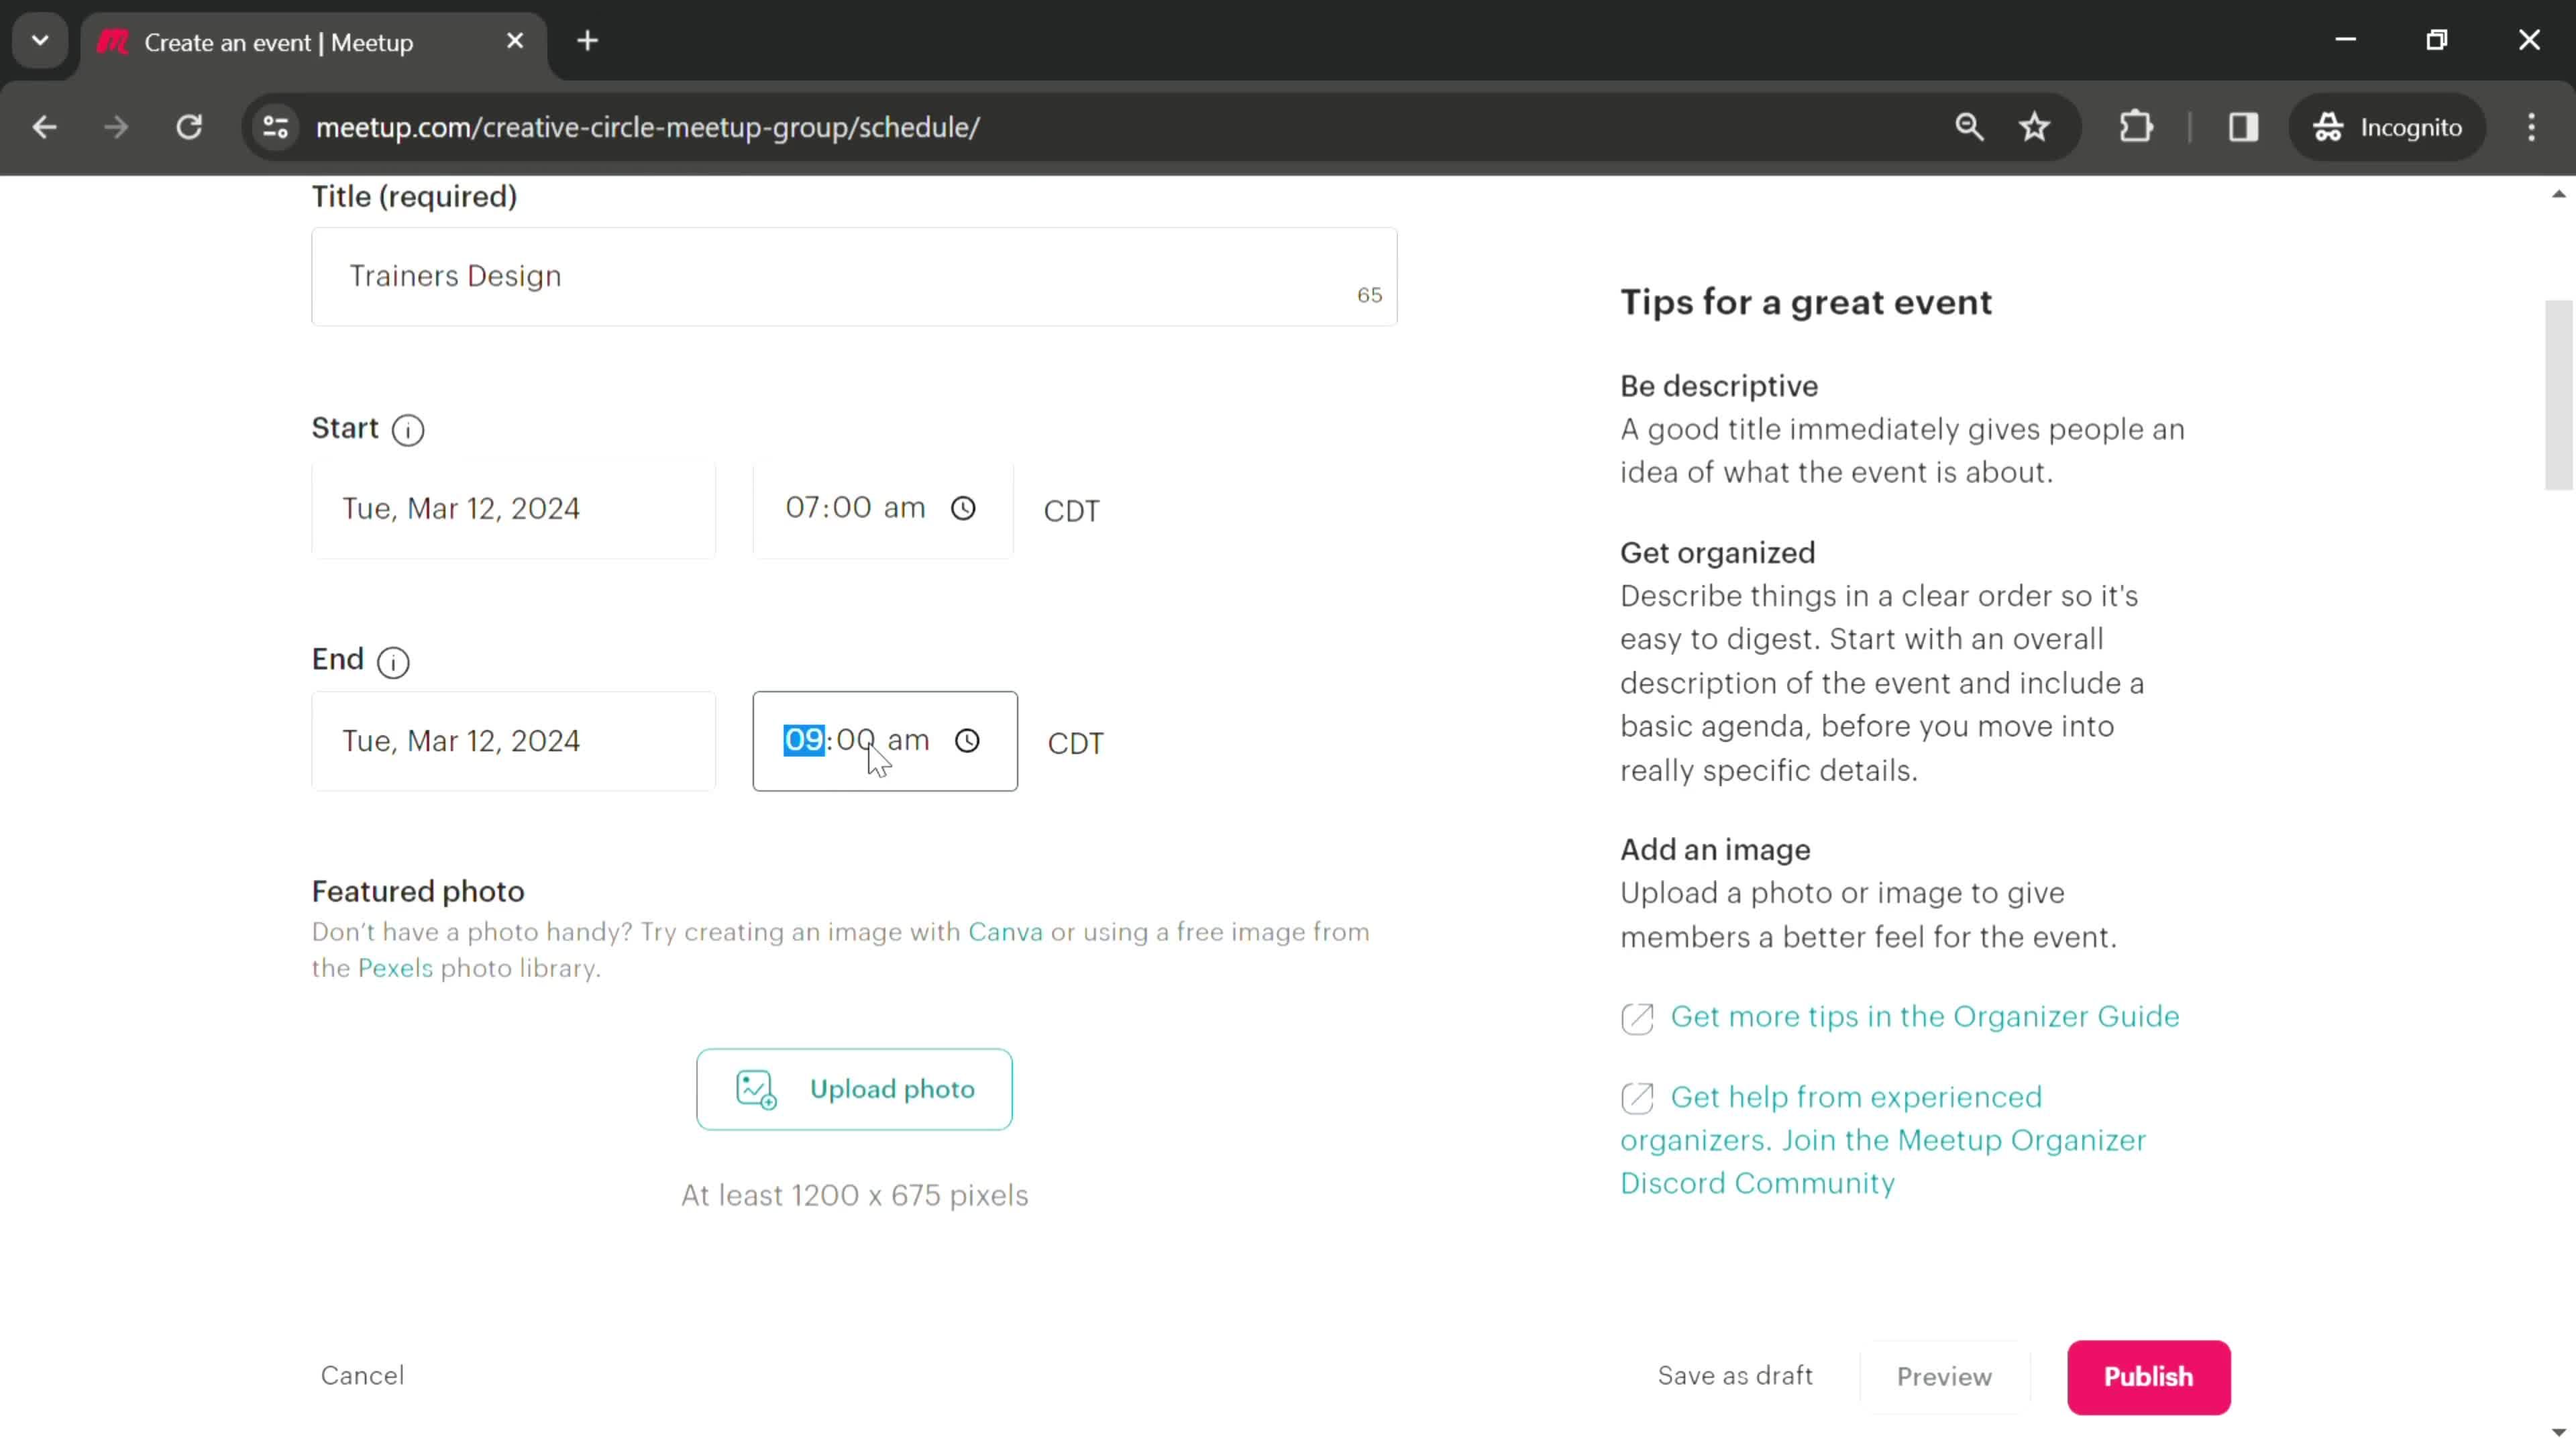The width and height of the screenshot is (2576, 1449).
Task: Click the Start date info tooltip icon
Action: click(x=409, y=430)
